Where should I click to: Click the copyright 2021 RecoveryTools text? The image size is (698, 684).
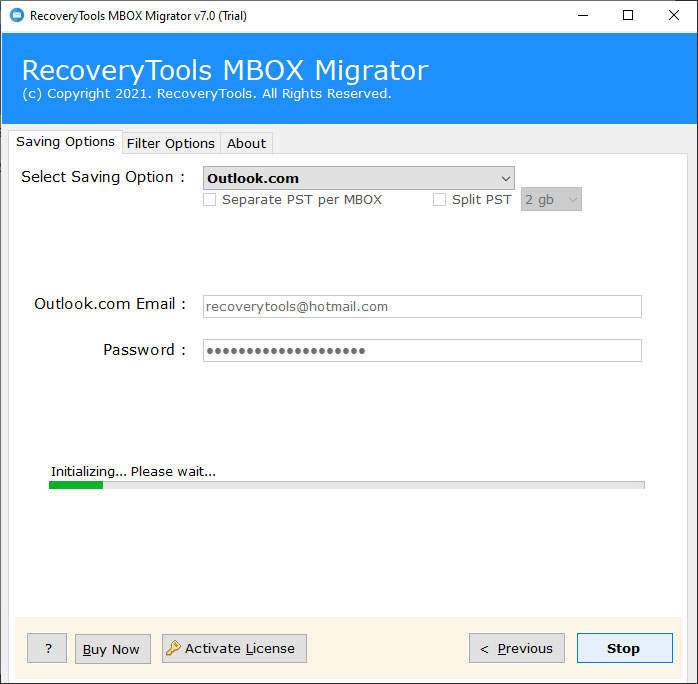tap(207, 94)
